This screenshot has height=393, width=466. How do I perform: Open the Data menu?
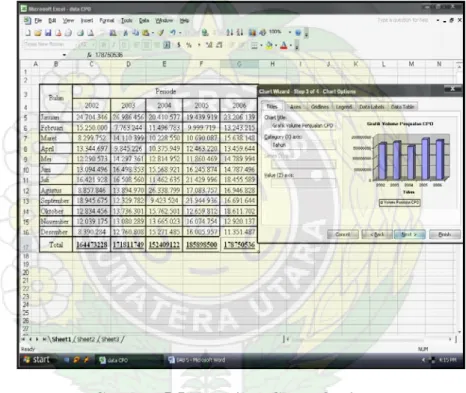tap(144, 21)
